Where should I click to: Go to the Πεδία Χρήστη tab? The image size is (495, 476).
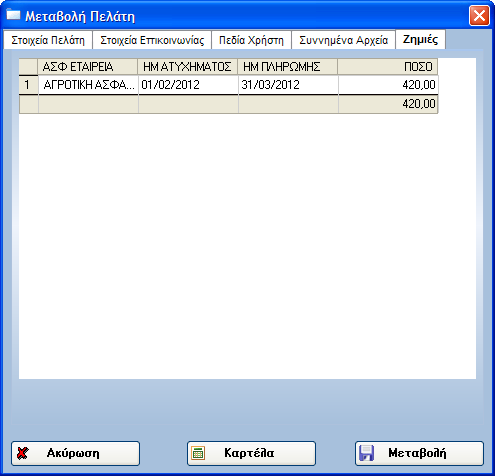pos(251,40)
